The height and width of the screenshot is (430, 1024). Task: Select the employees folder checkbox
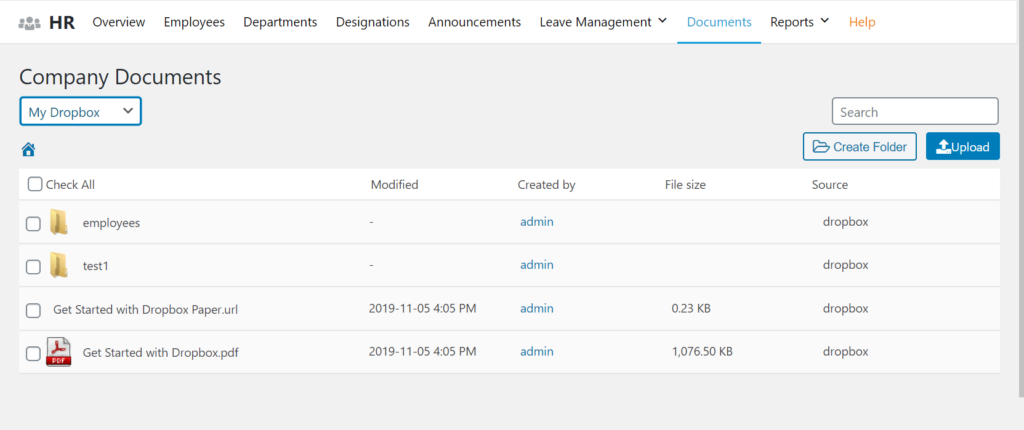point(33,224)
